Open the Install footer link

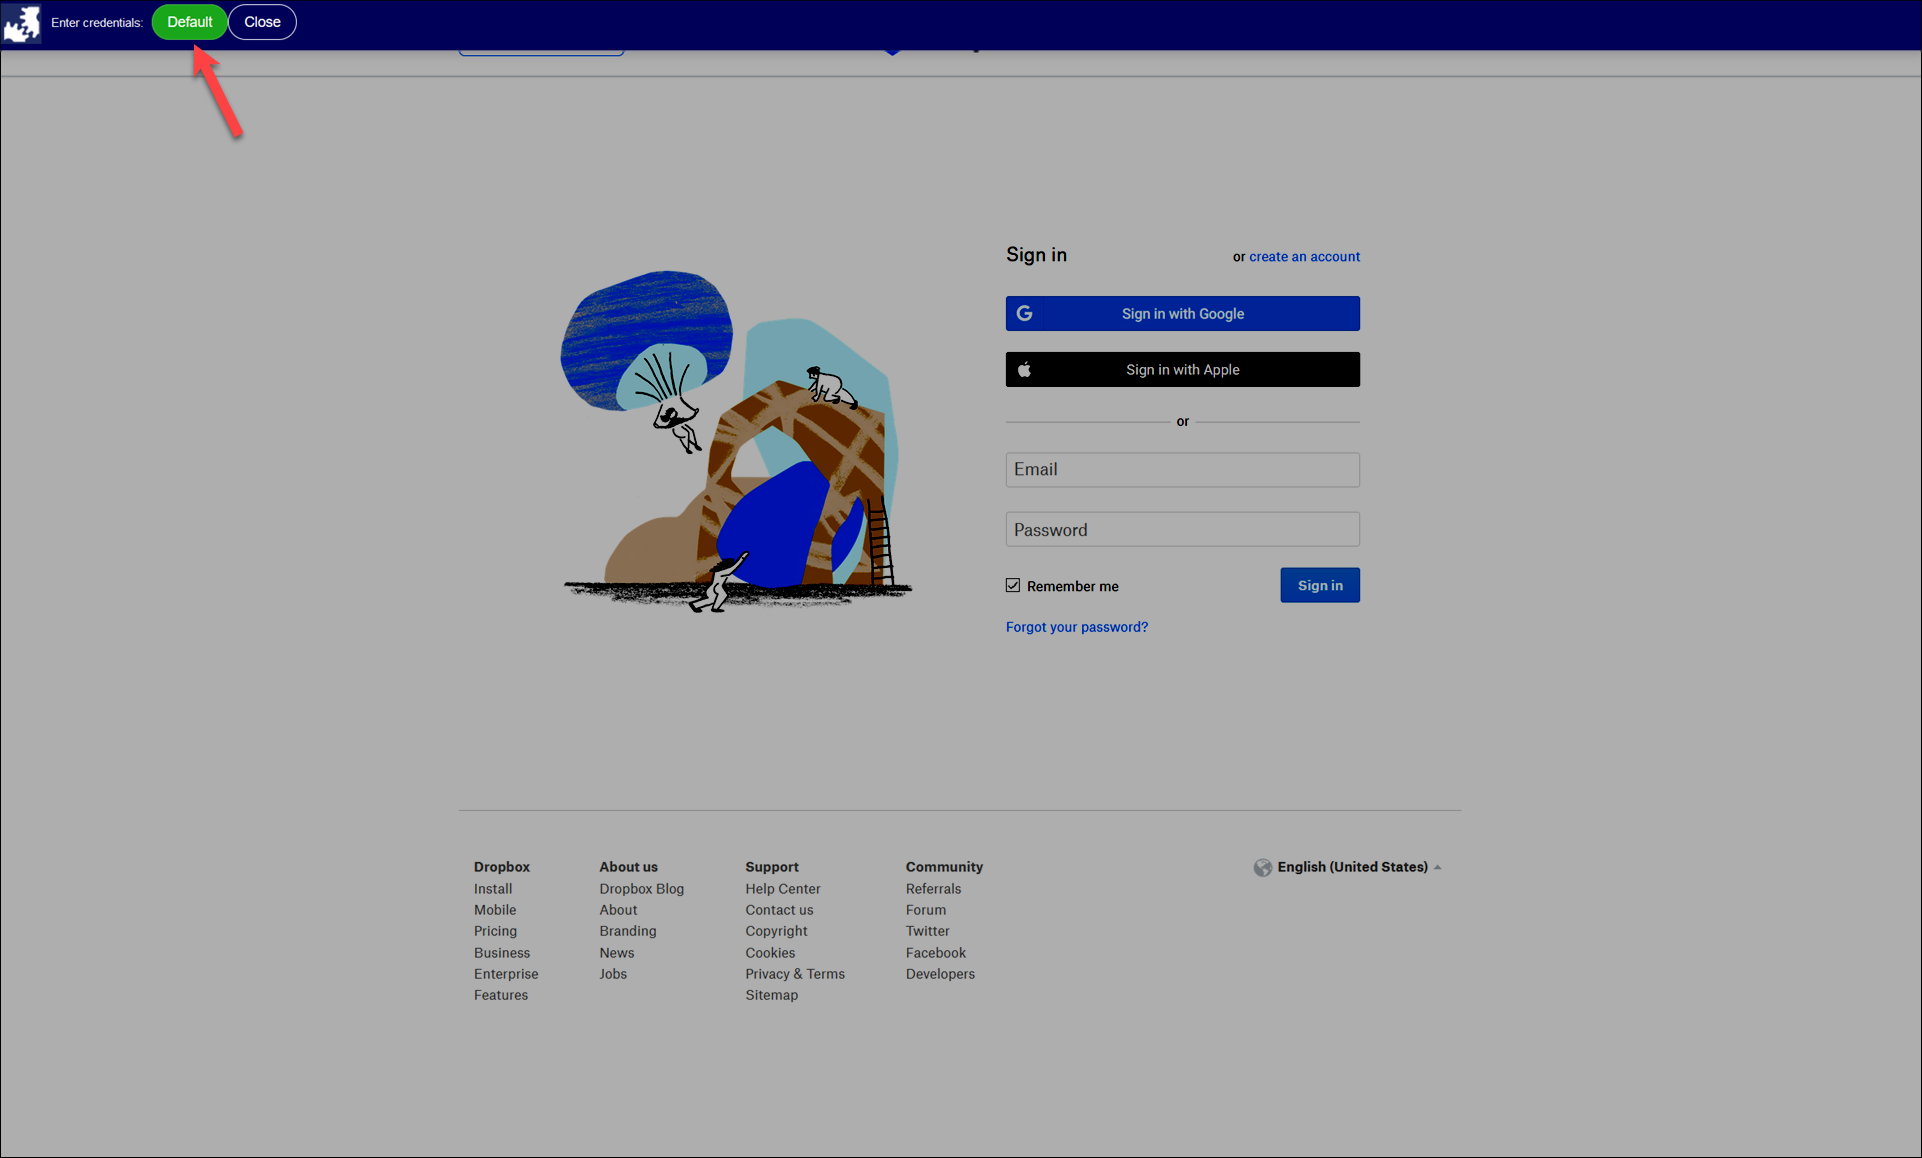(x=493, y=889)
